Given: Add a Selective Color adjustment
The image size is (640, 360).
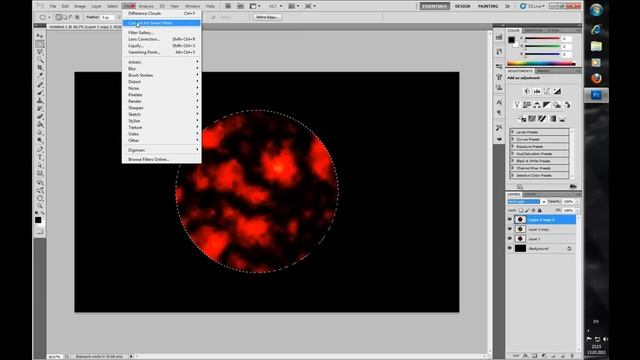Looking at the screenshot, I should tap(562, 119).
